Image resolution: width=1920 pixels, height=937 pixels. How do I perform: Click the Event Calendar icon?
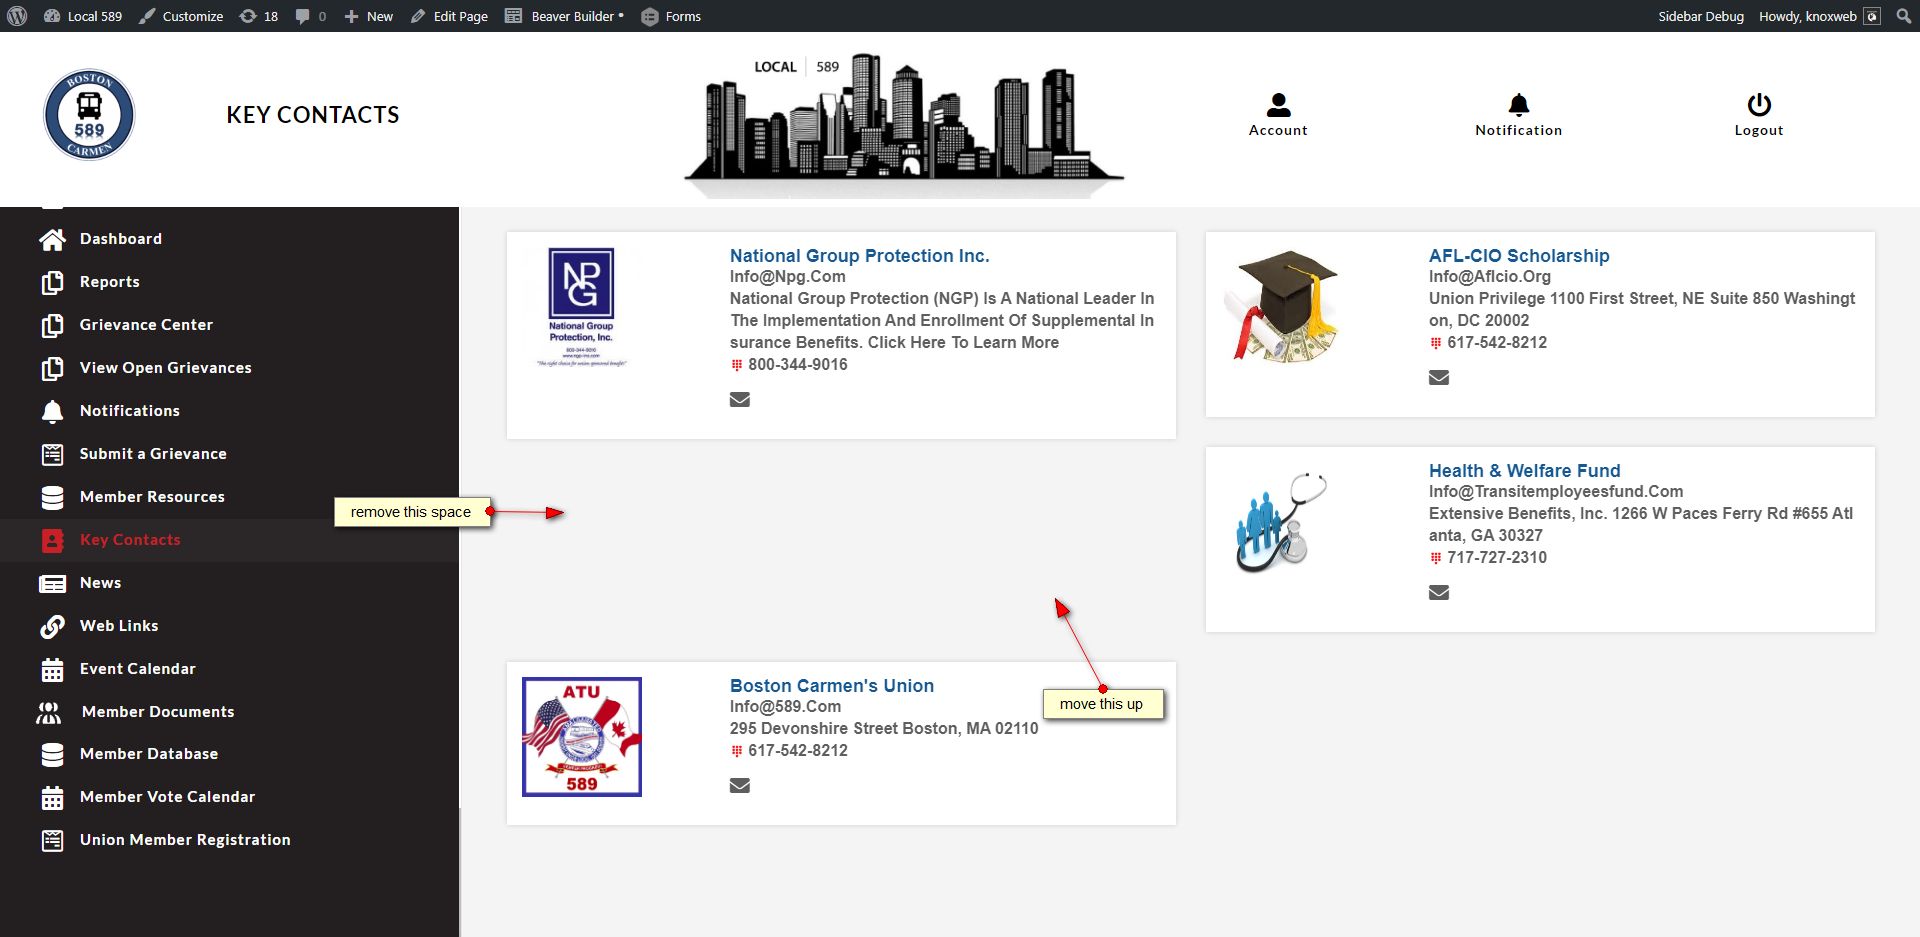coord(52,669)
